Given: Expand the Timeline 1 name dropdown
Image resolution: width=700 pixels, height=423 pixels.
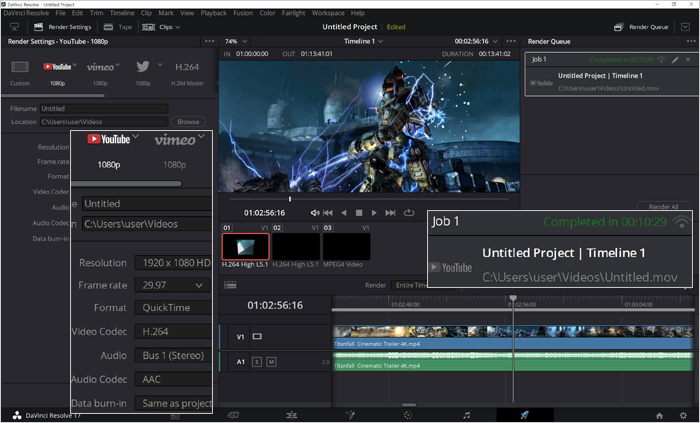Looking at the screenshot, I should [382, 41].
